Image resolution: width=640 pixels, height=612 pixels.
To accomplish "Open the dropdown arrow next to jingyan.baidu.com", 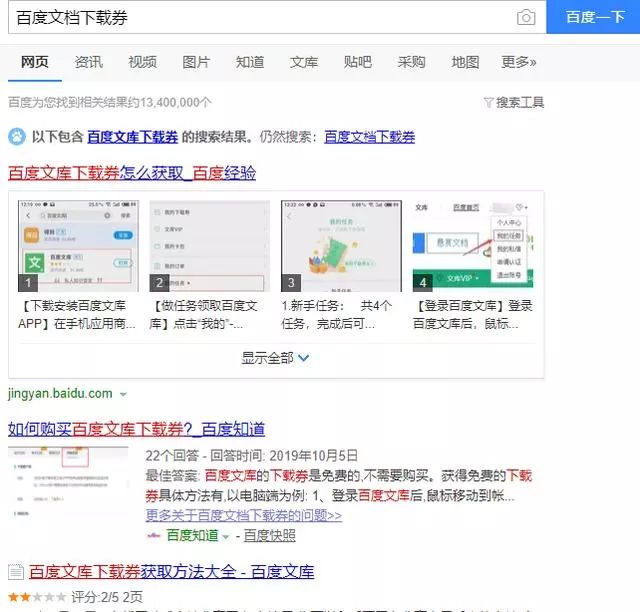I will click(x=123, y=394).
